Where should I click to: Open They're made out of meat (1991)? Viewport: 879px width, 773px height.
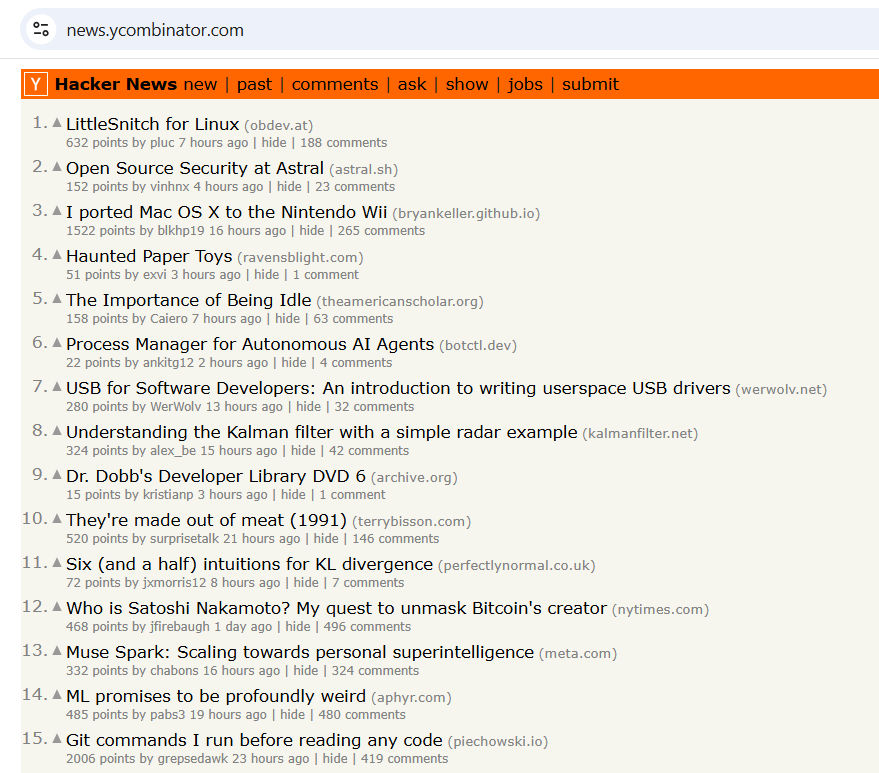click(206, 520)
